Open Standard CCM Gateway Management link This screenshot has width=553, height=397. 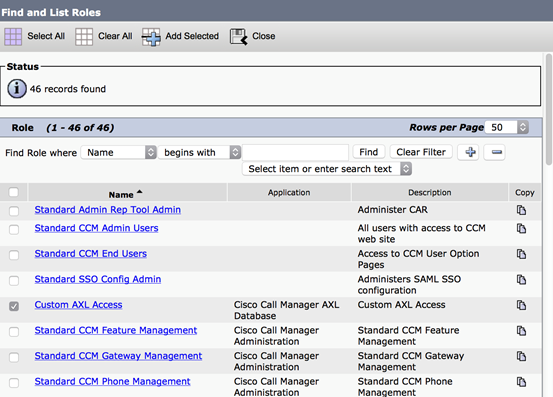[x=118, y=356]
